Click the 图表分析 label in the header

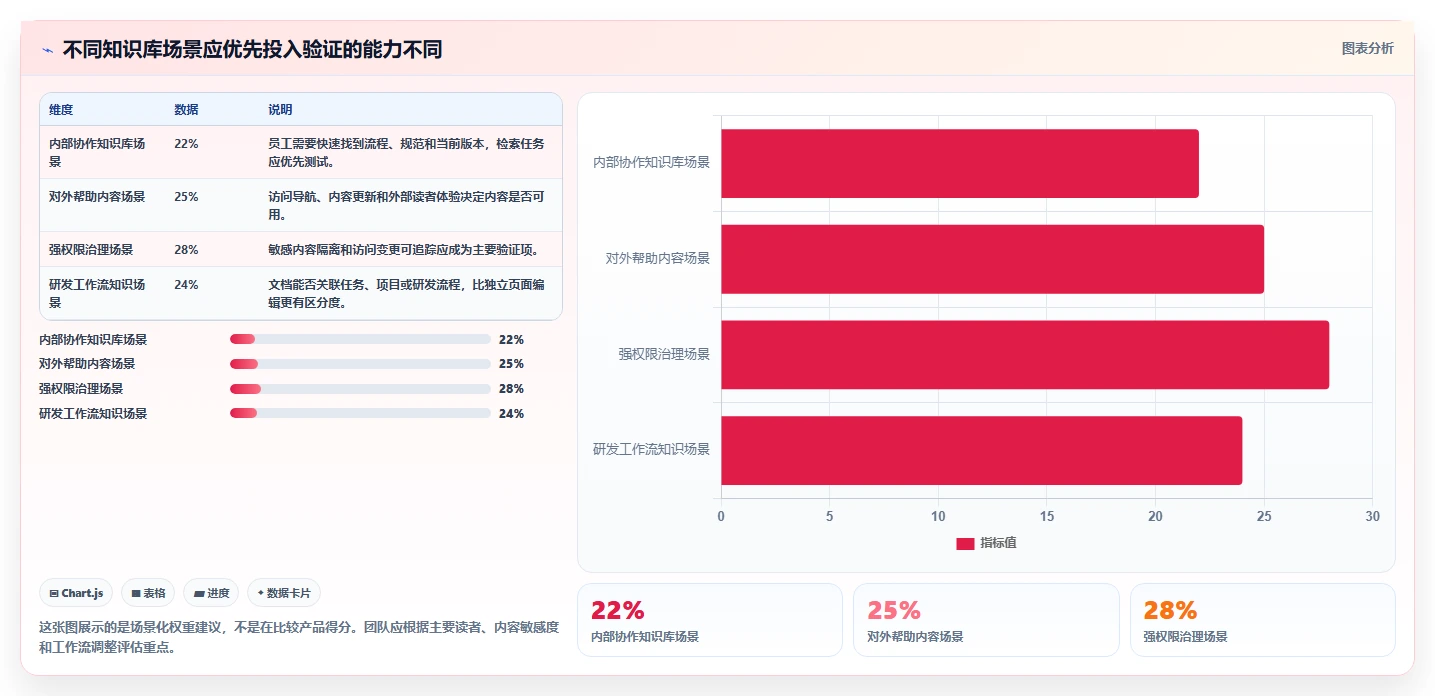point(1367,48)
